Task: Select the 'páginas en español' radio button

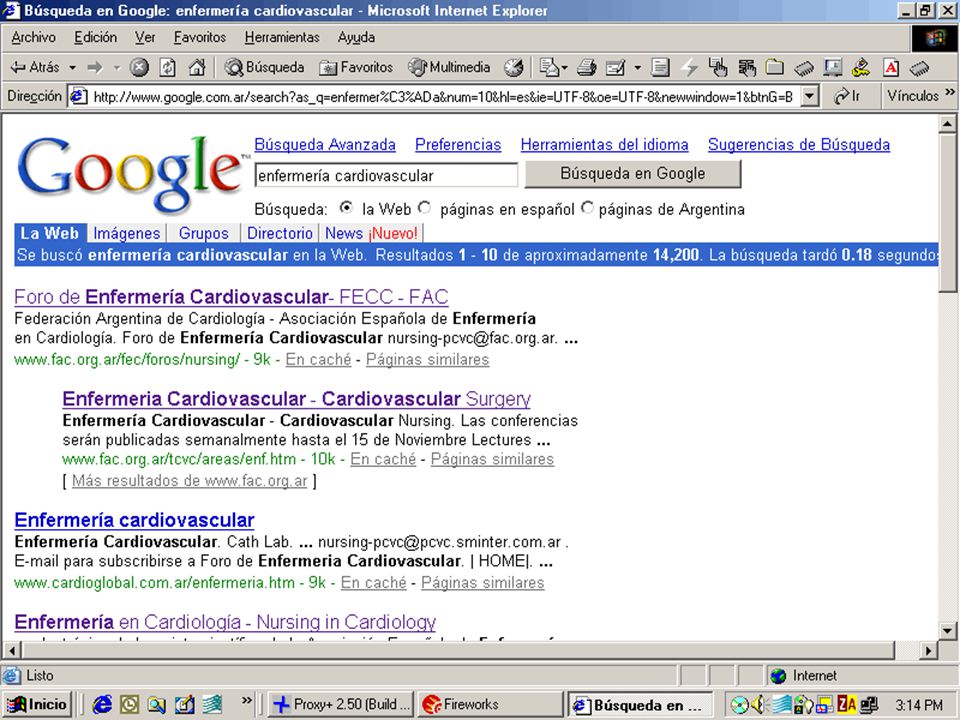Action: click(424, 208)
